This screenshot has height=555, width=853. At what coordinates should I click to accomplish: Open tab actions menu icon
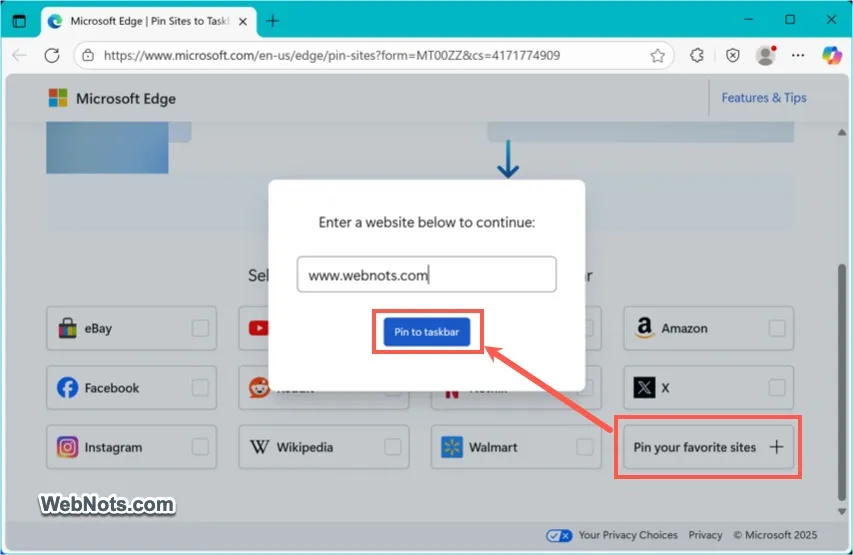[x=19, y=20]
